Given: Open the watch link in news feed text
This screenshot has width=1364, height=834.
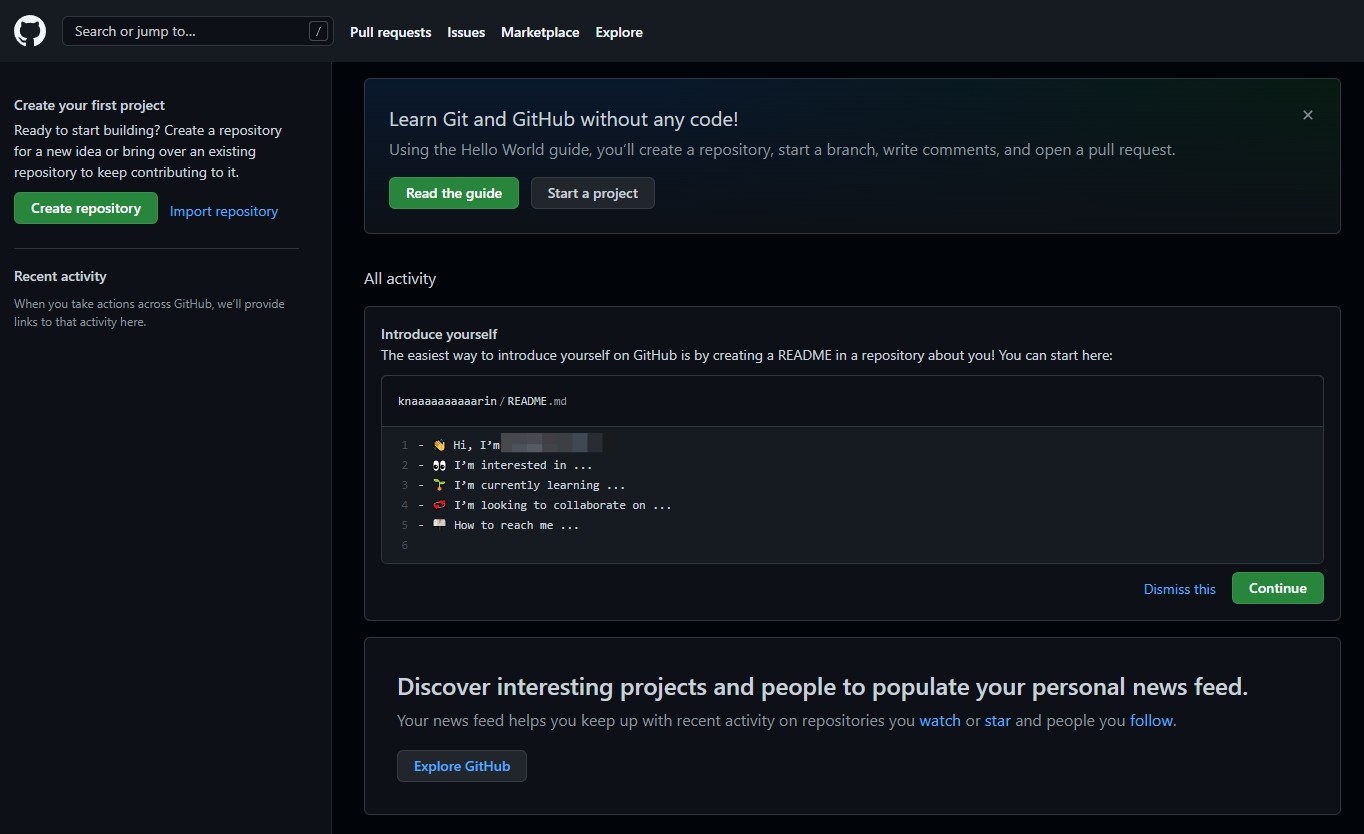Looking at the screenshot, I should pyautogui.click(x=940, y=720).
